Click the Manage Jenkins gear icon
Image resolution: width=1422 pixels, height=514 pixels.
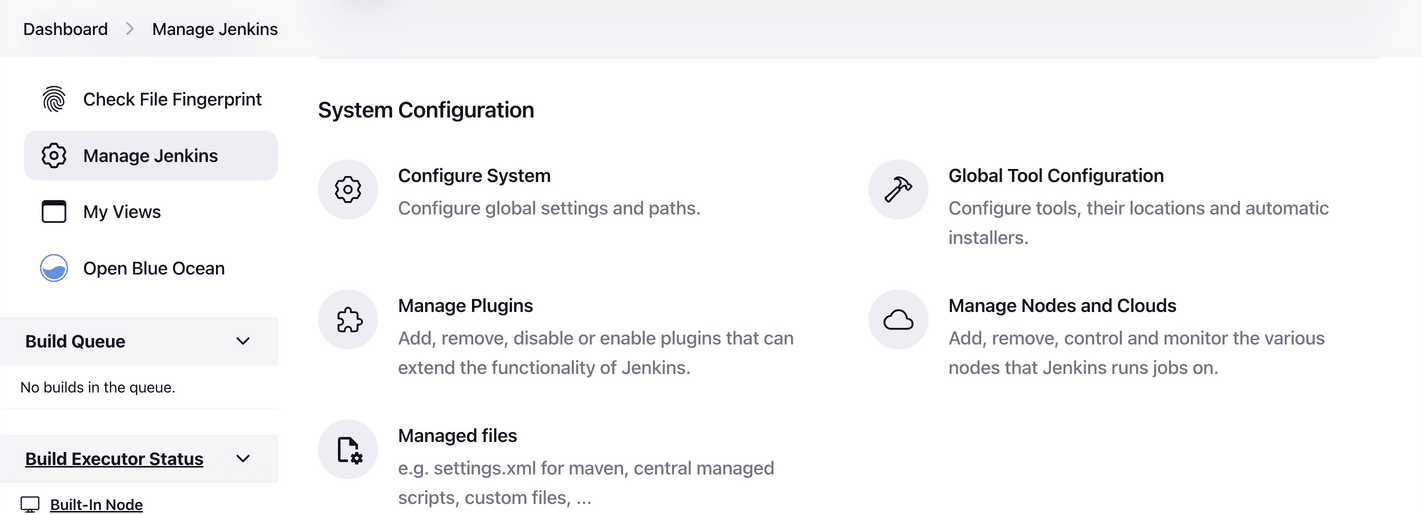coord(54,156)
